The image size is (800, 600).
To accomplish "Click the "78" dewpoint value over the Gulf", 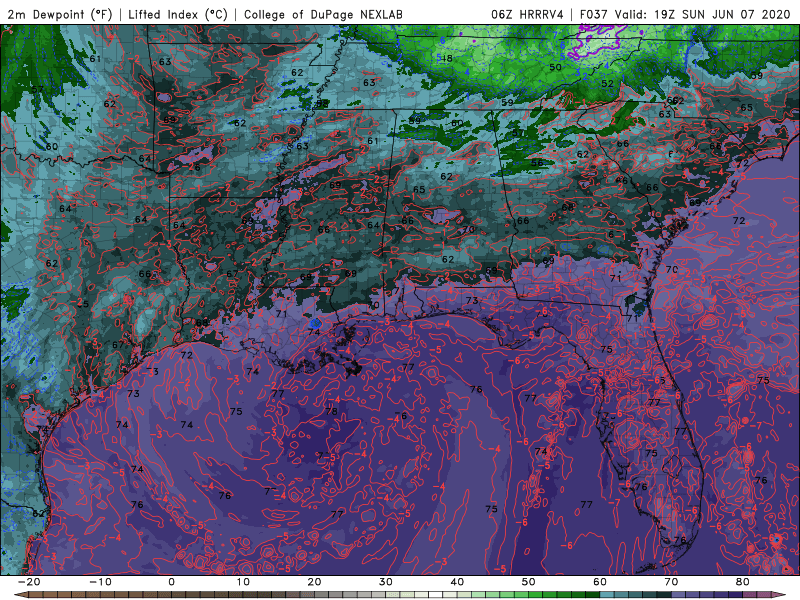I will [x=331, y=411].
